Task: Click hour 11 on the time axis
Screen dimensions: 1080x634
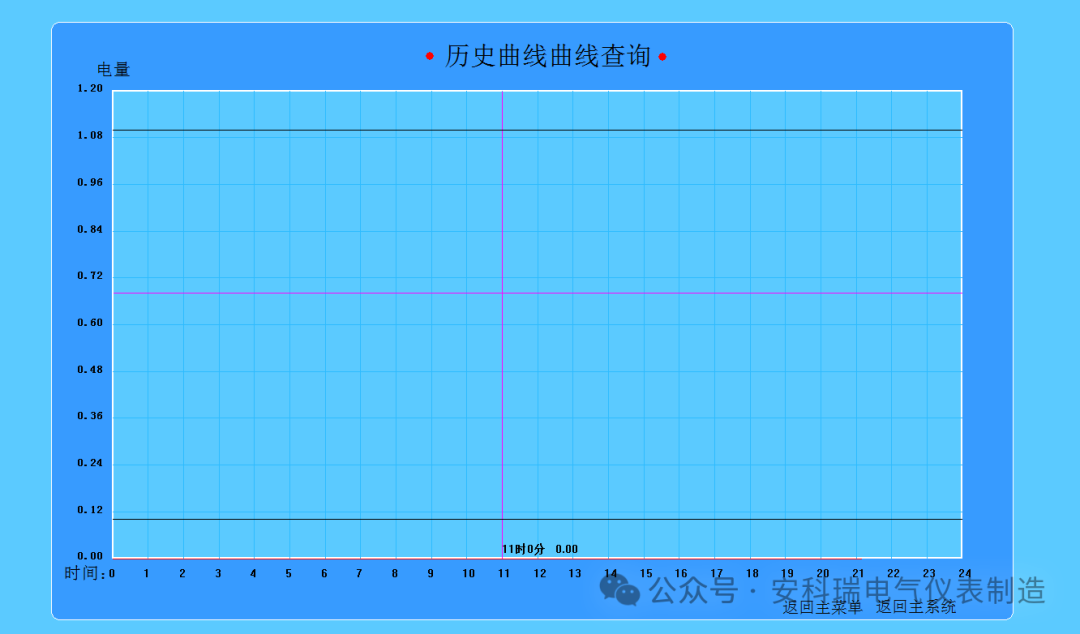Action: click(x=504, y=573)
